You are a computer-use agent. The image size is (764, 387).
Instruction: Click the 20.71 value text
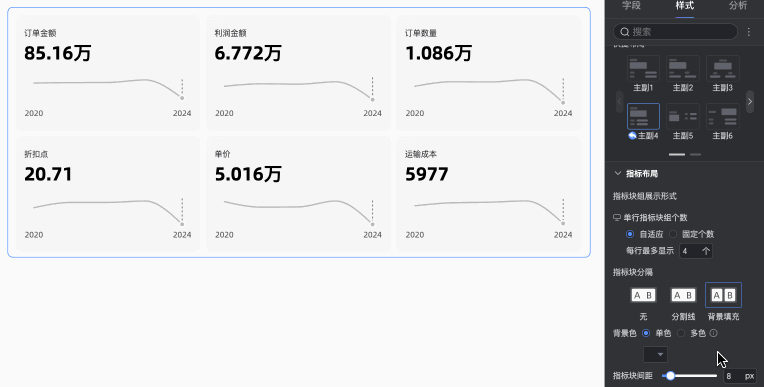48,174
